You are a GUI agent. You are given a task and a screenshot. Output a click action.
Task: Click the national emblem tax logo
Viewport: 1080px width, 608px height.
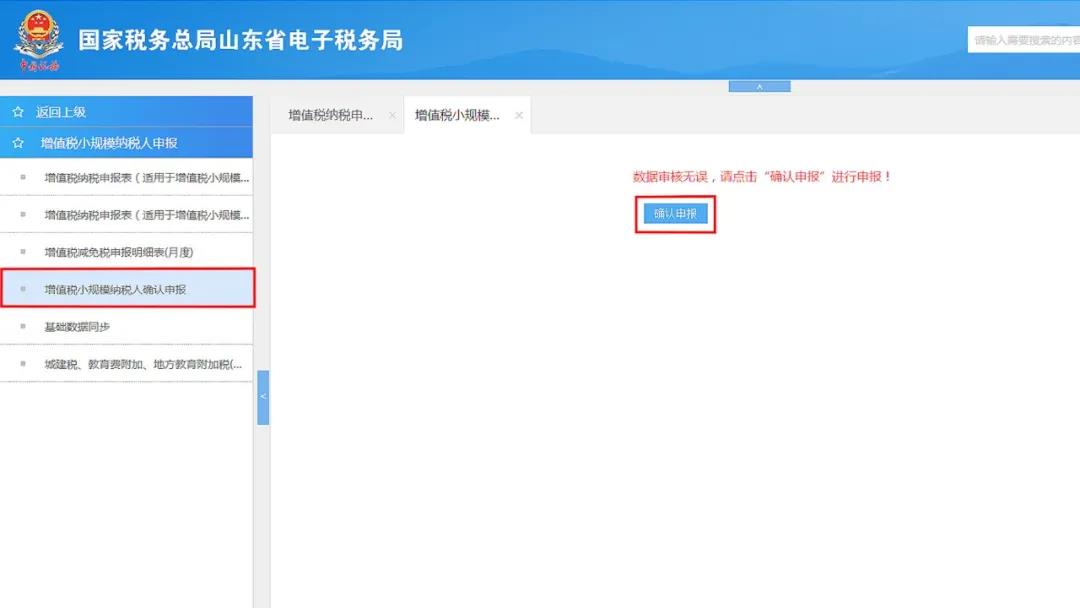coord(39,40)
